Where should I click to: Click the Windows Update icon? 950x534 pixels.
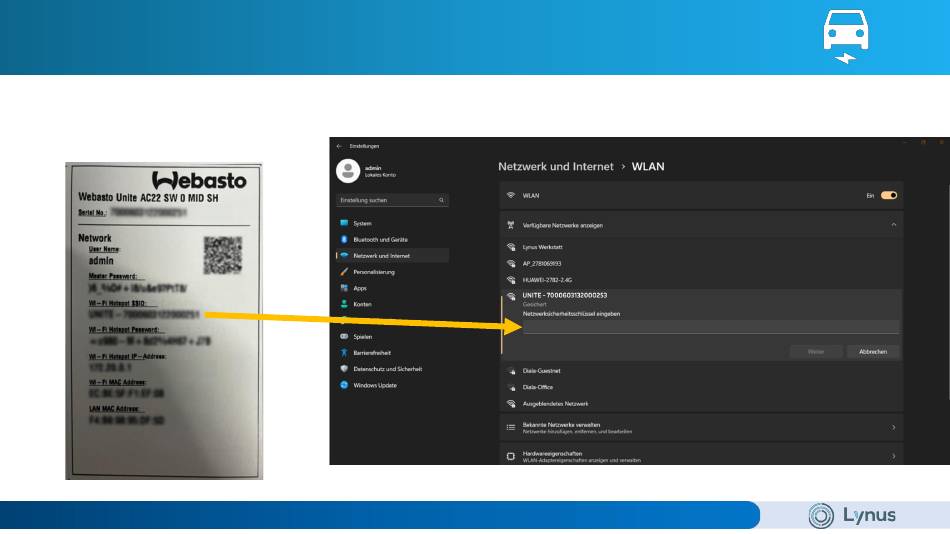(344, 385)
